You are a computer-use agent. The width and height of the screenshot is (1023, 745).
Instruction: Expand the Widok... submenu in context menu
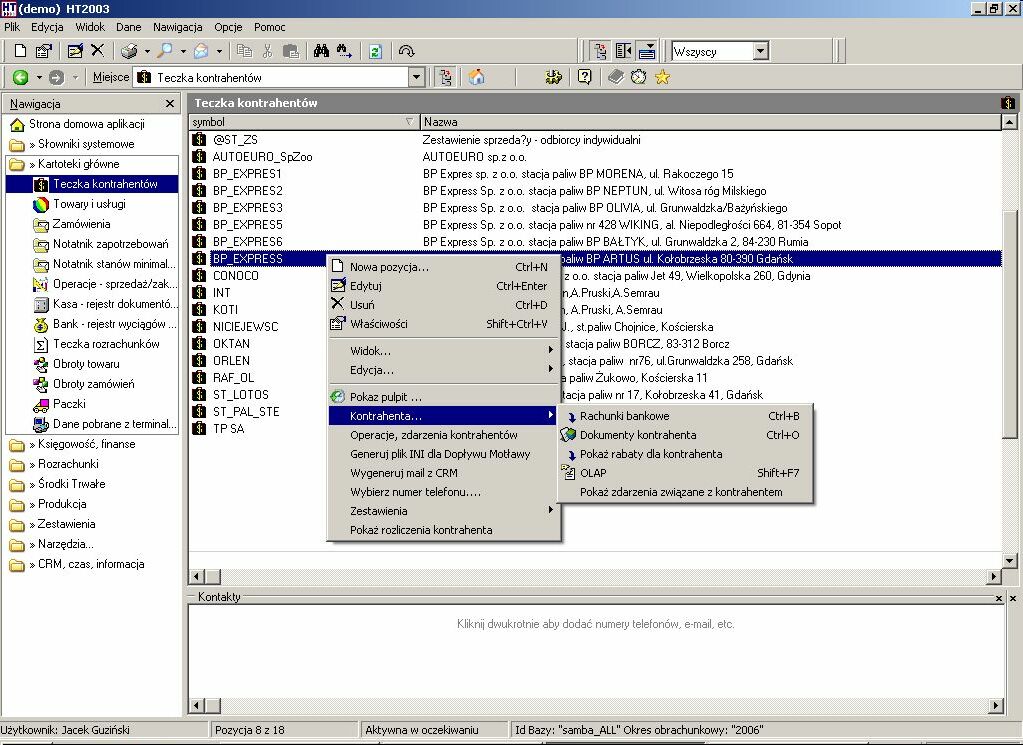click(444, 351)
